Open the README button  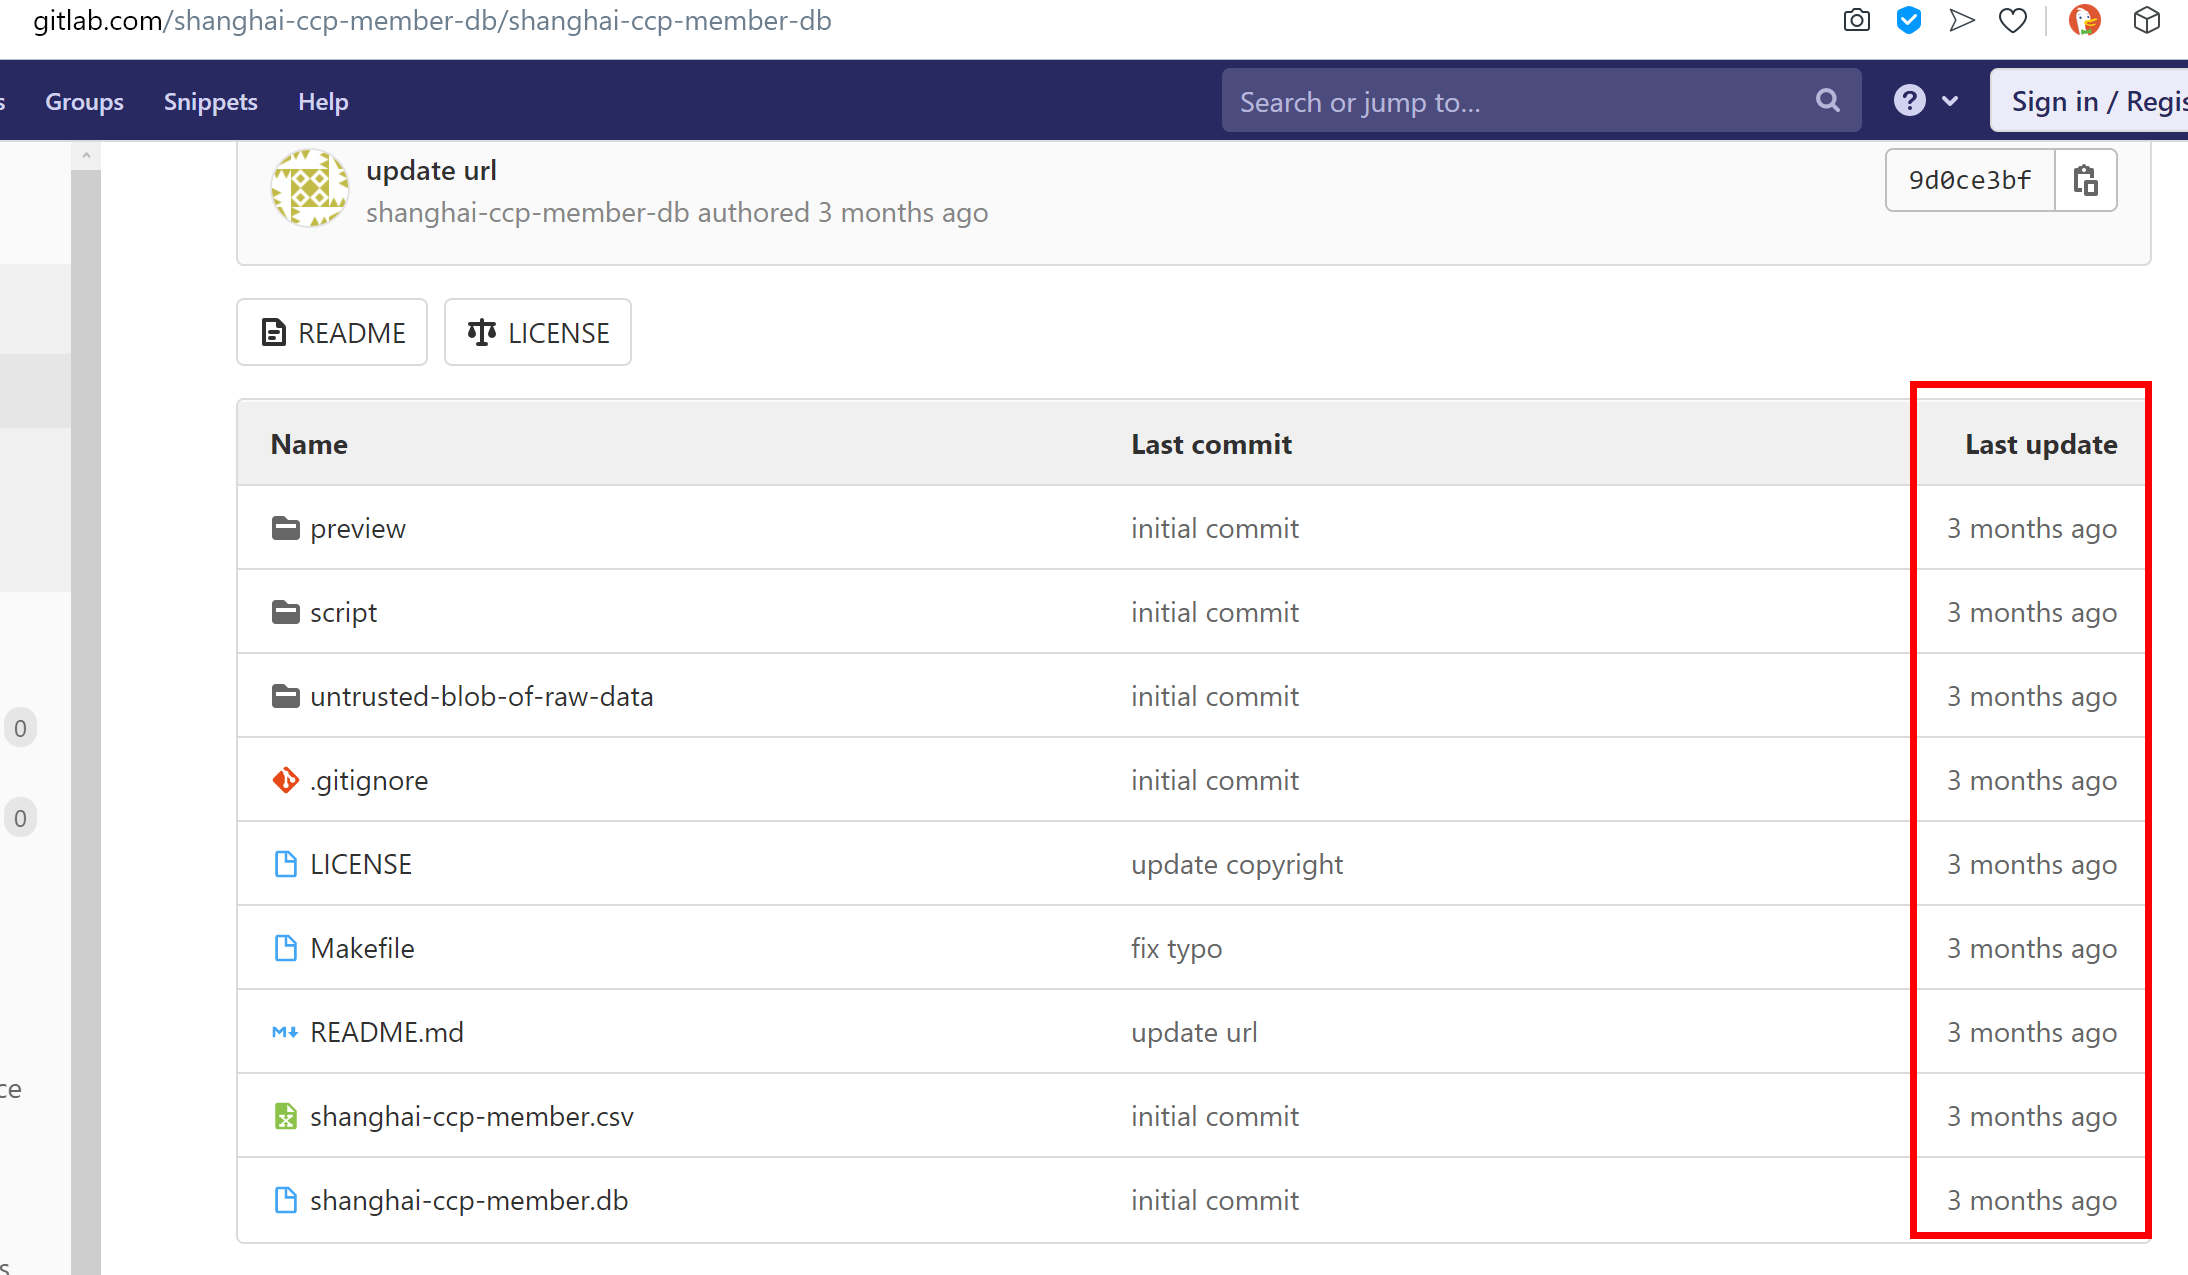click(332, 332)
